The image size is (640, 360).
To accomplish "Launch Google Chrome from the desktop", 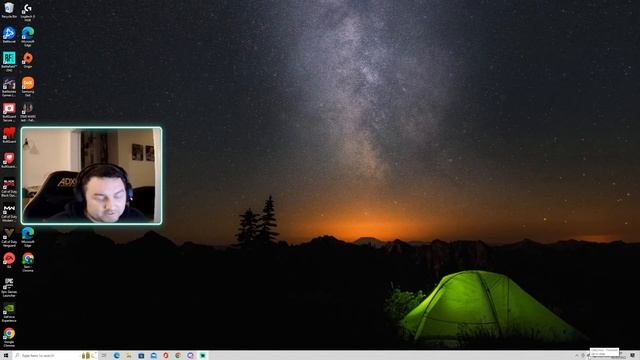I will point(9,337).
